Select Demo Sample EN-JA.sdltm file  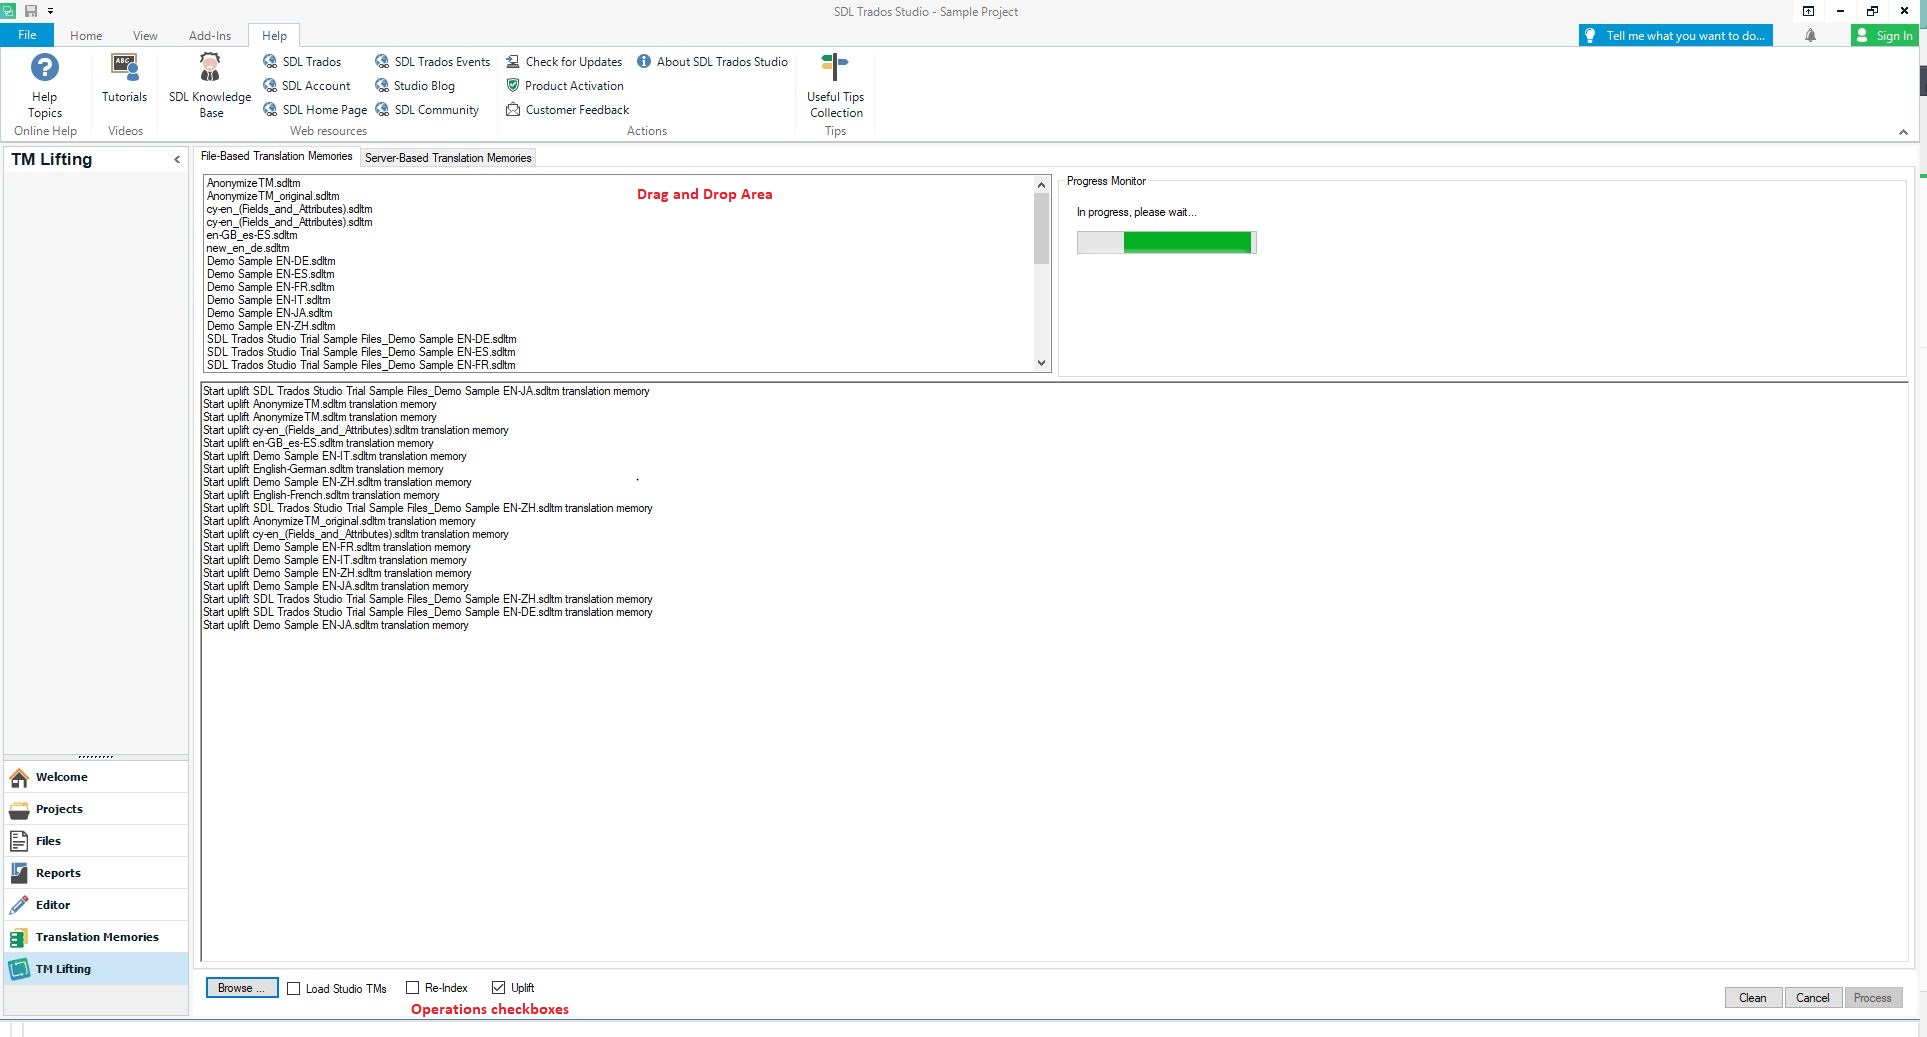(x=269, y=313)
